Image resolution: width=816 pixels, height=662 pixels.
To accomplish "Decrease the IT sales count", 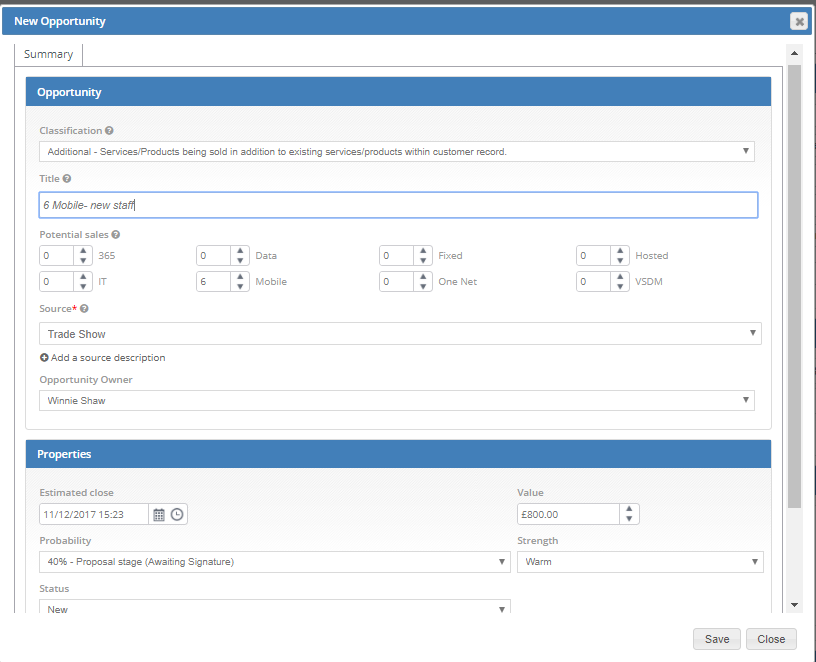I will point(83,286).
